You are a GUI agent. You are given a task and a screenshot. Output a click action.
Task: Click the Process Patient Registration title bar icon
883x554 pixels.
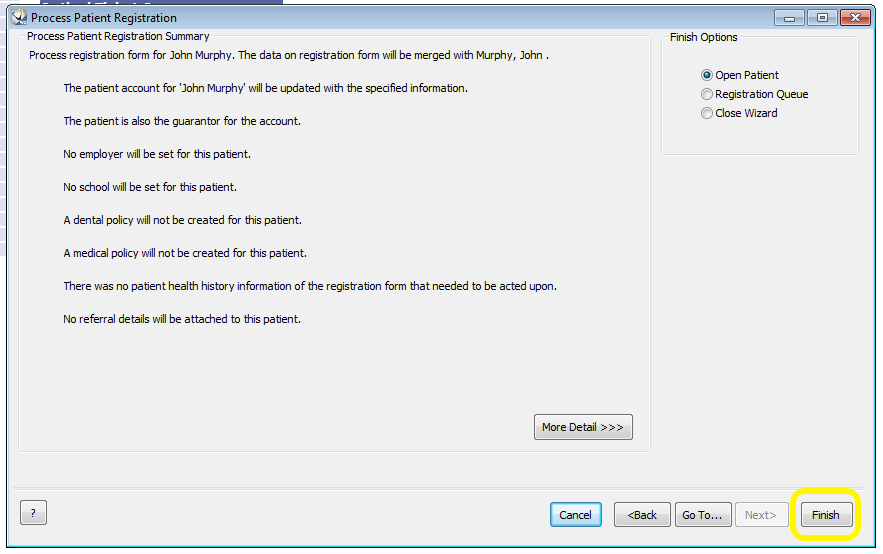pyautogui.click(x=19, y=17)
